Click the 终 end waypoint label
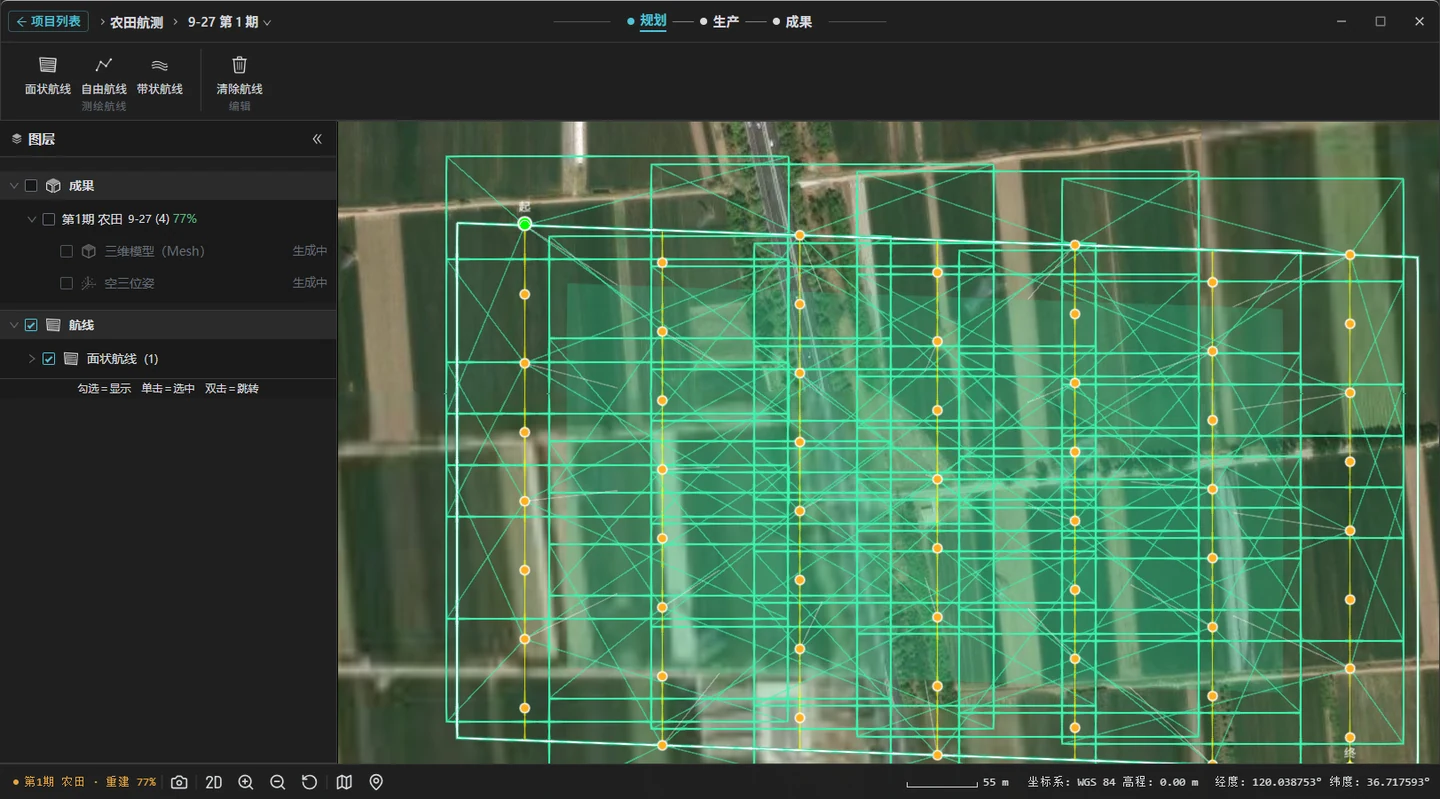Screen dimensions: 1440x799 (x=1349, y=752)
